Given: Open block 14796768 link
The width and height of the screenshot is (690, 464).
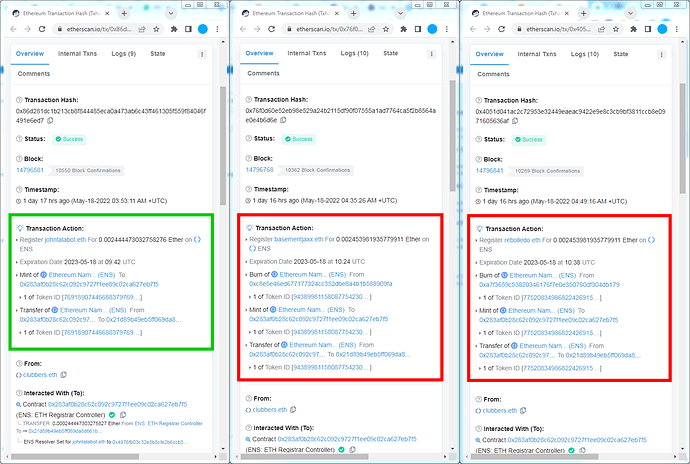Looking at the screenshot, I should tap(260, 169).
